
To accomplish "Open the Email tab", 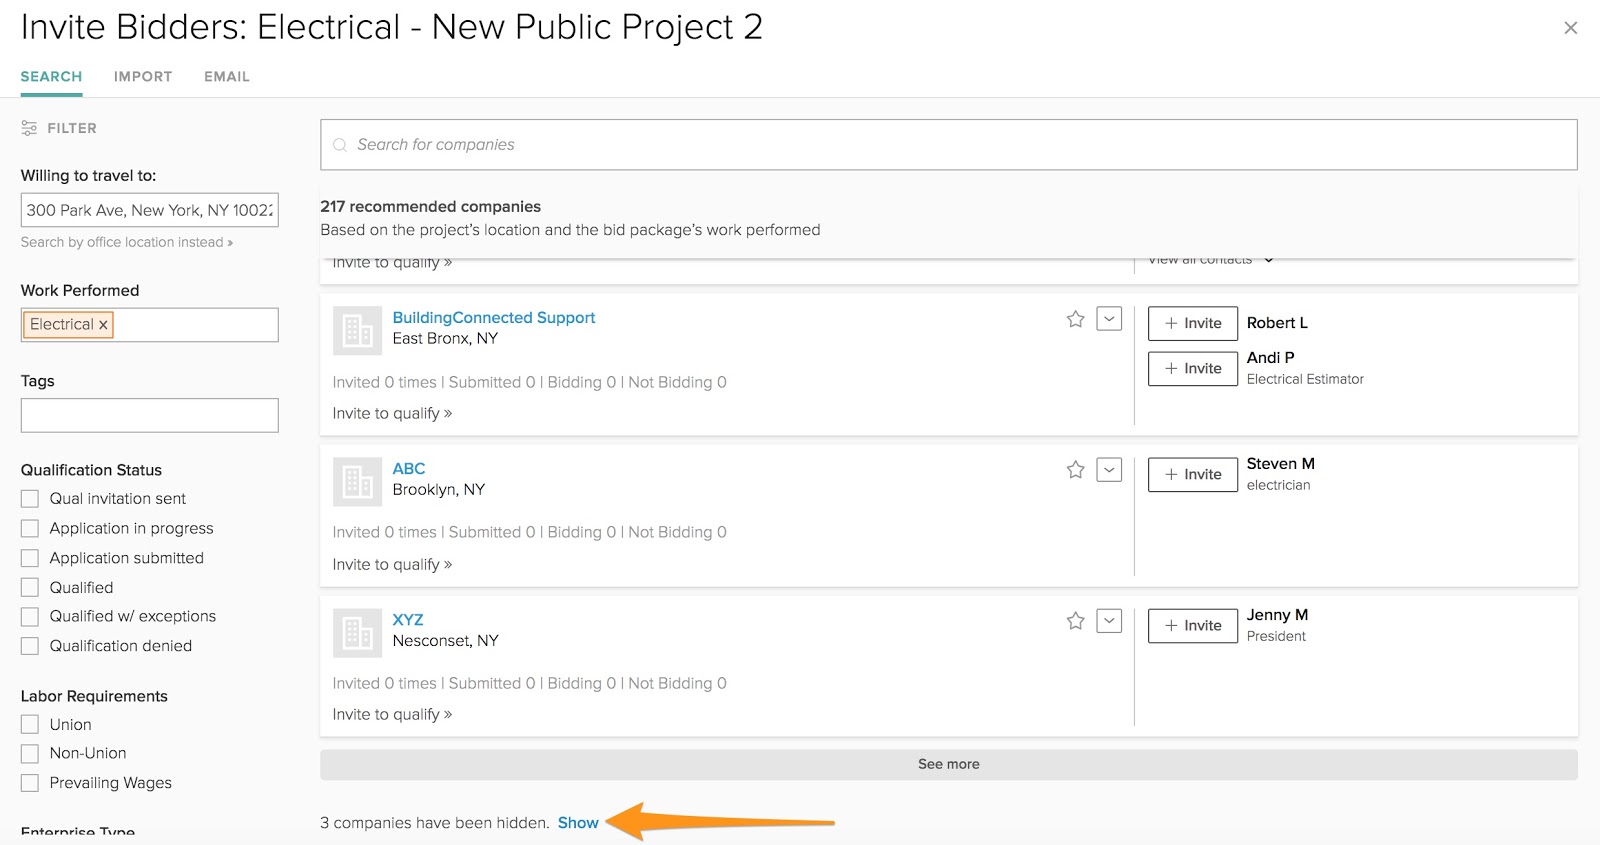I will (227, 77).
